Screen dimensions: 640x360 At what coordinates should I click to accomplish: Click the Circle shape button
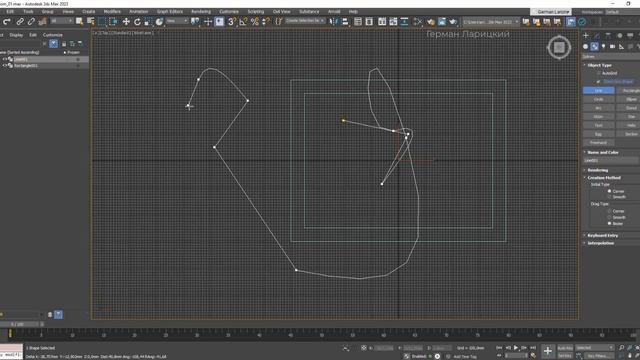[x=598, y=99]
